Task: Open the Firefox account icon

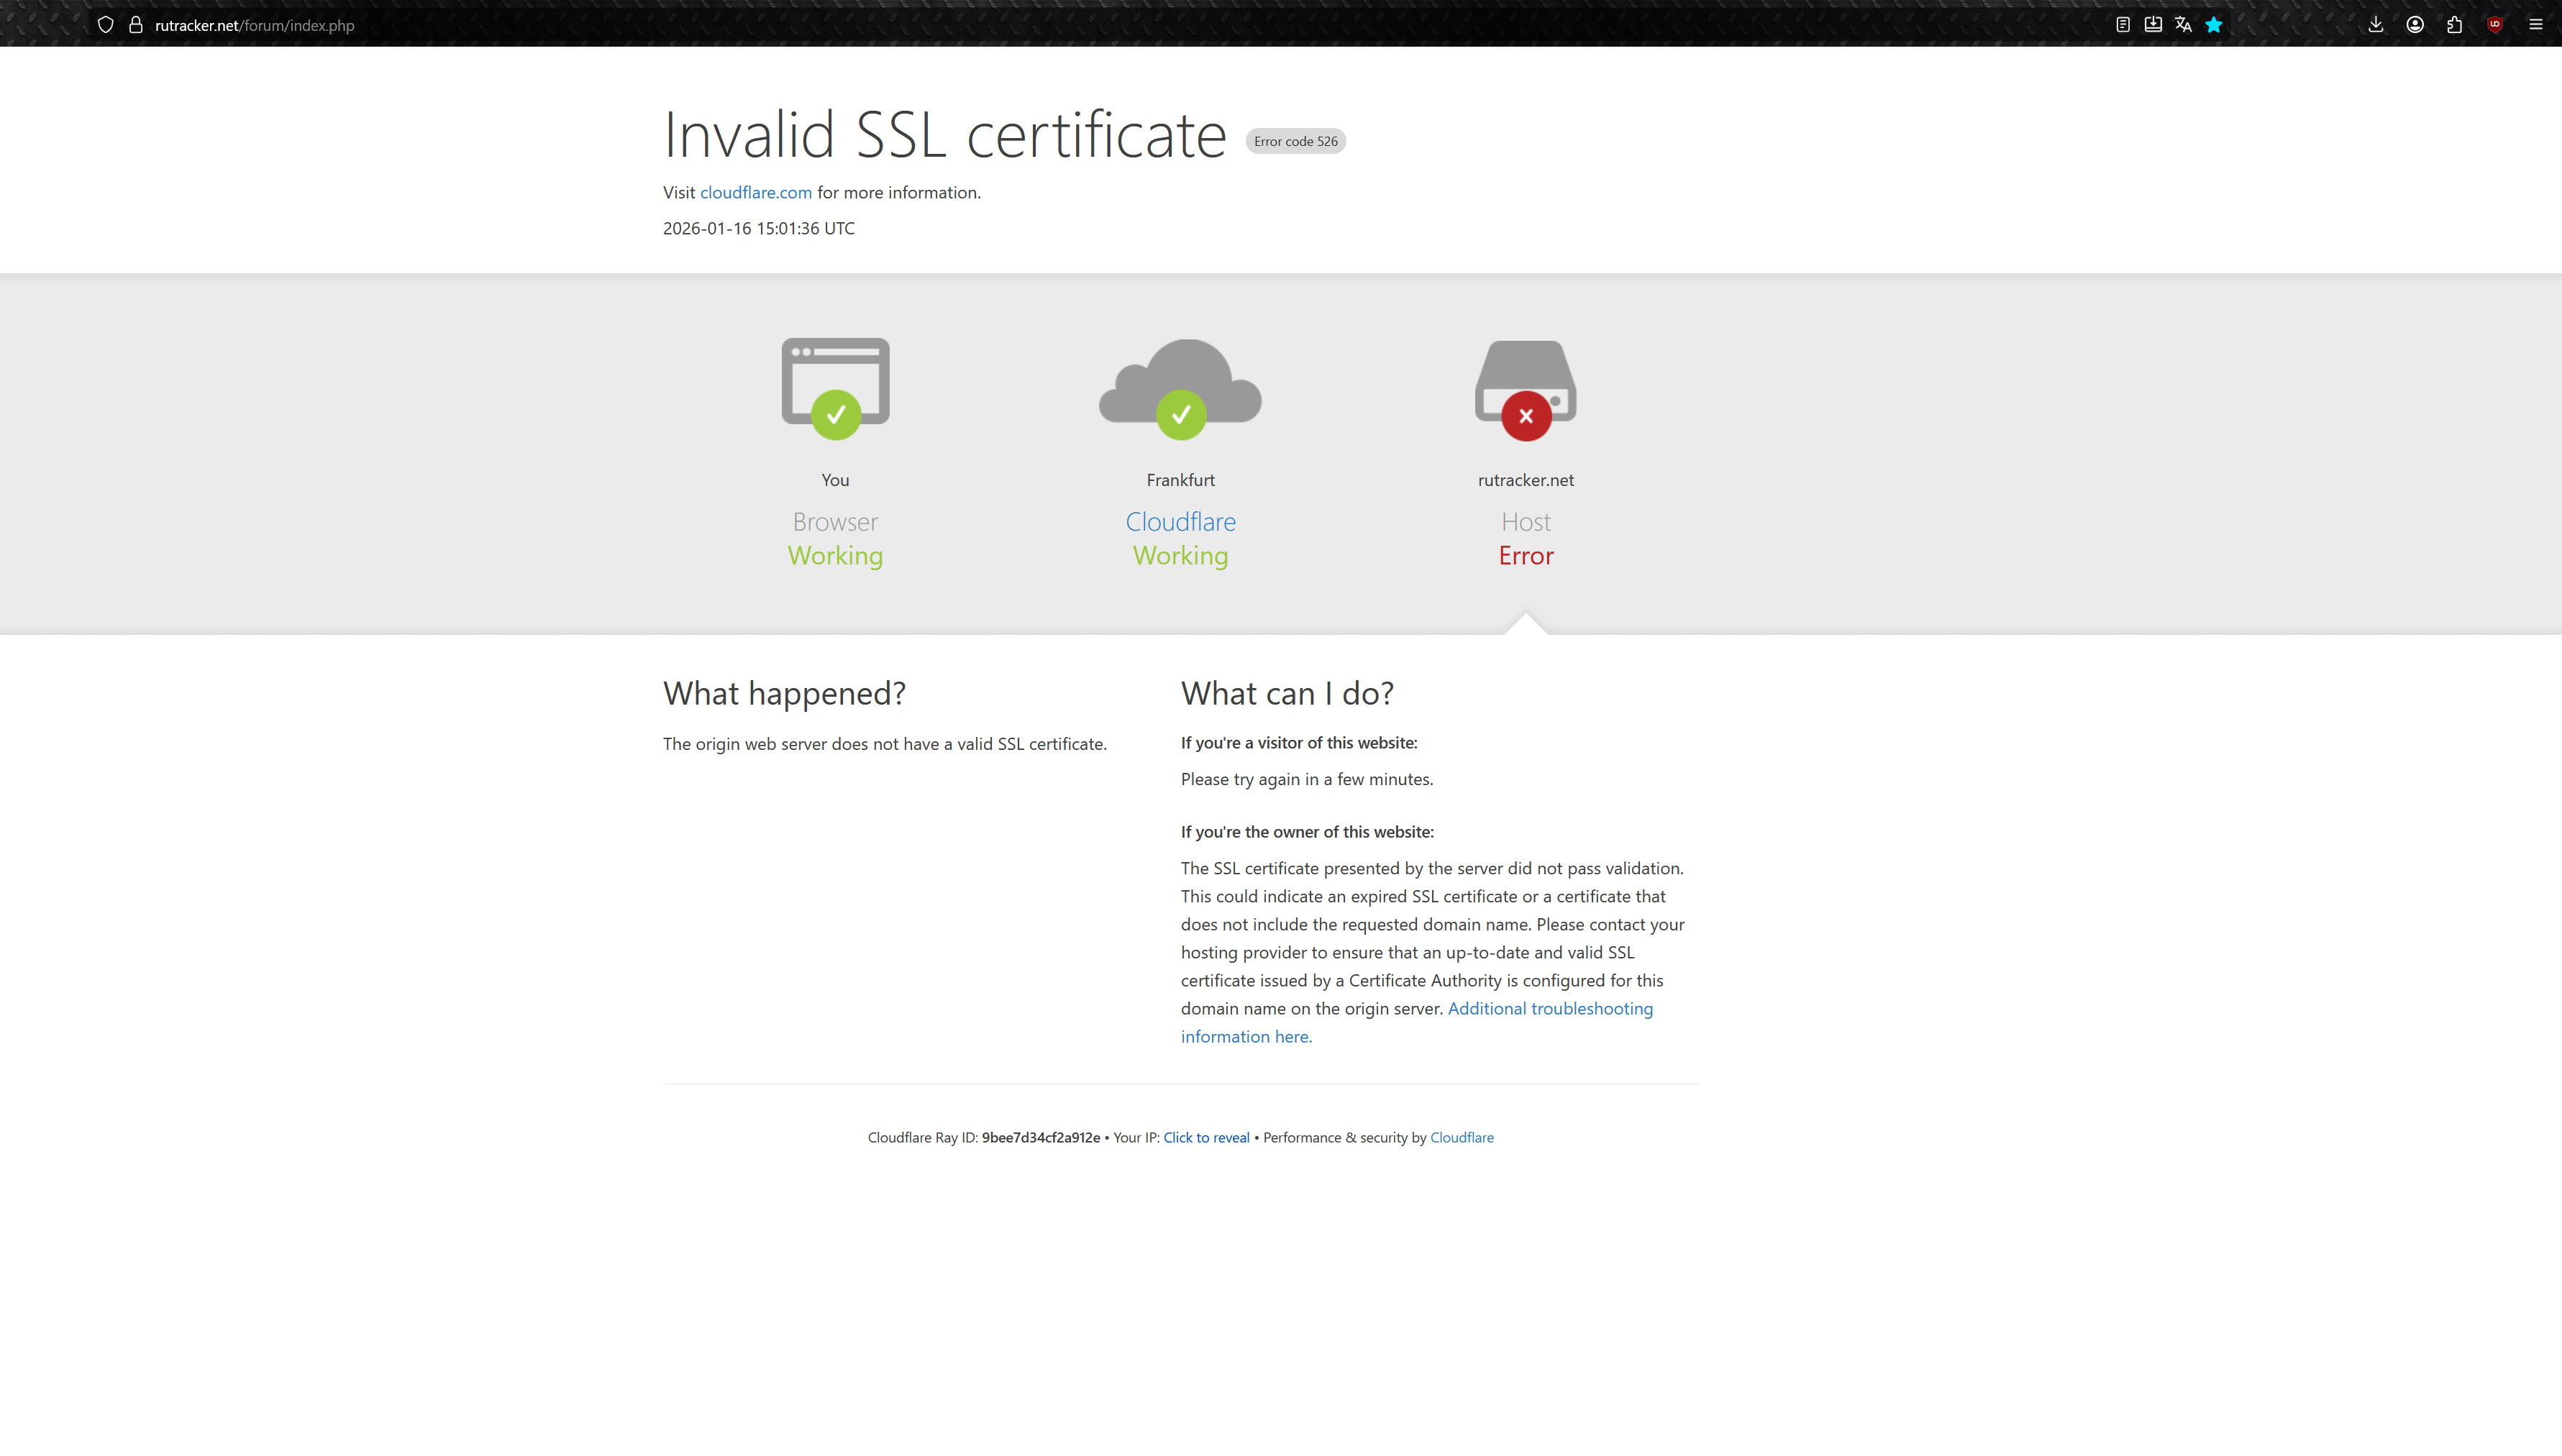Action: pyautogui.click(x=2415, y=25)
